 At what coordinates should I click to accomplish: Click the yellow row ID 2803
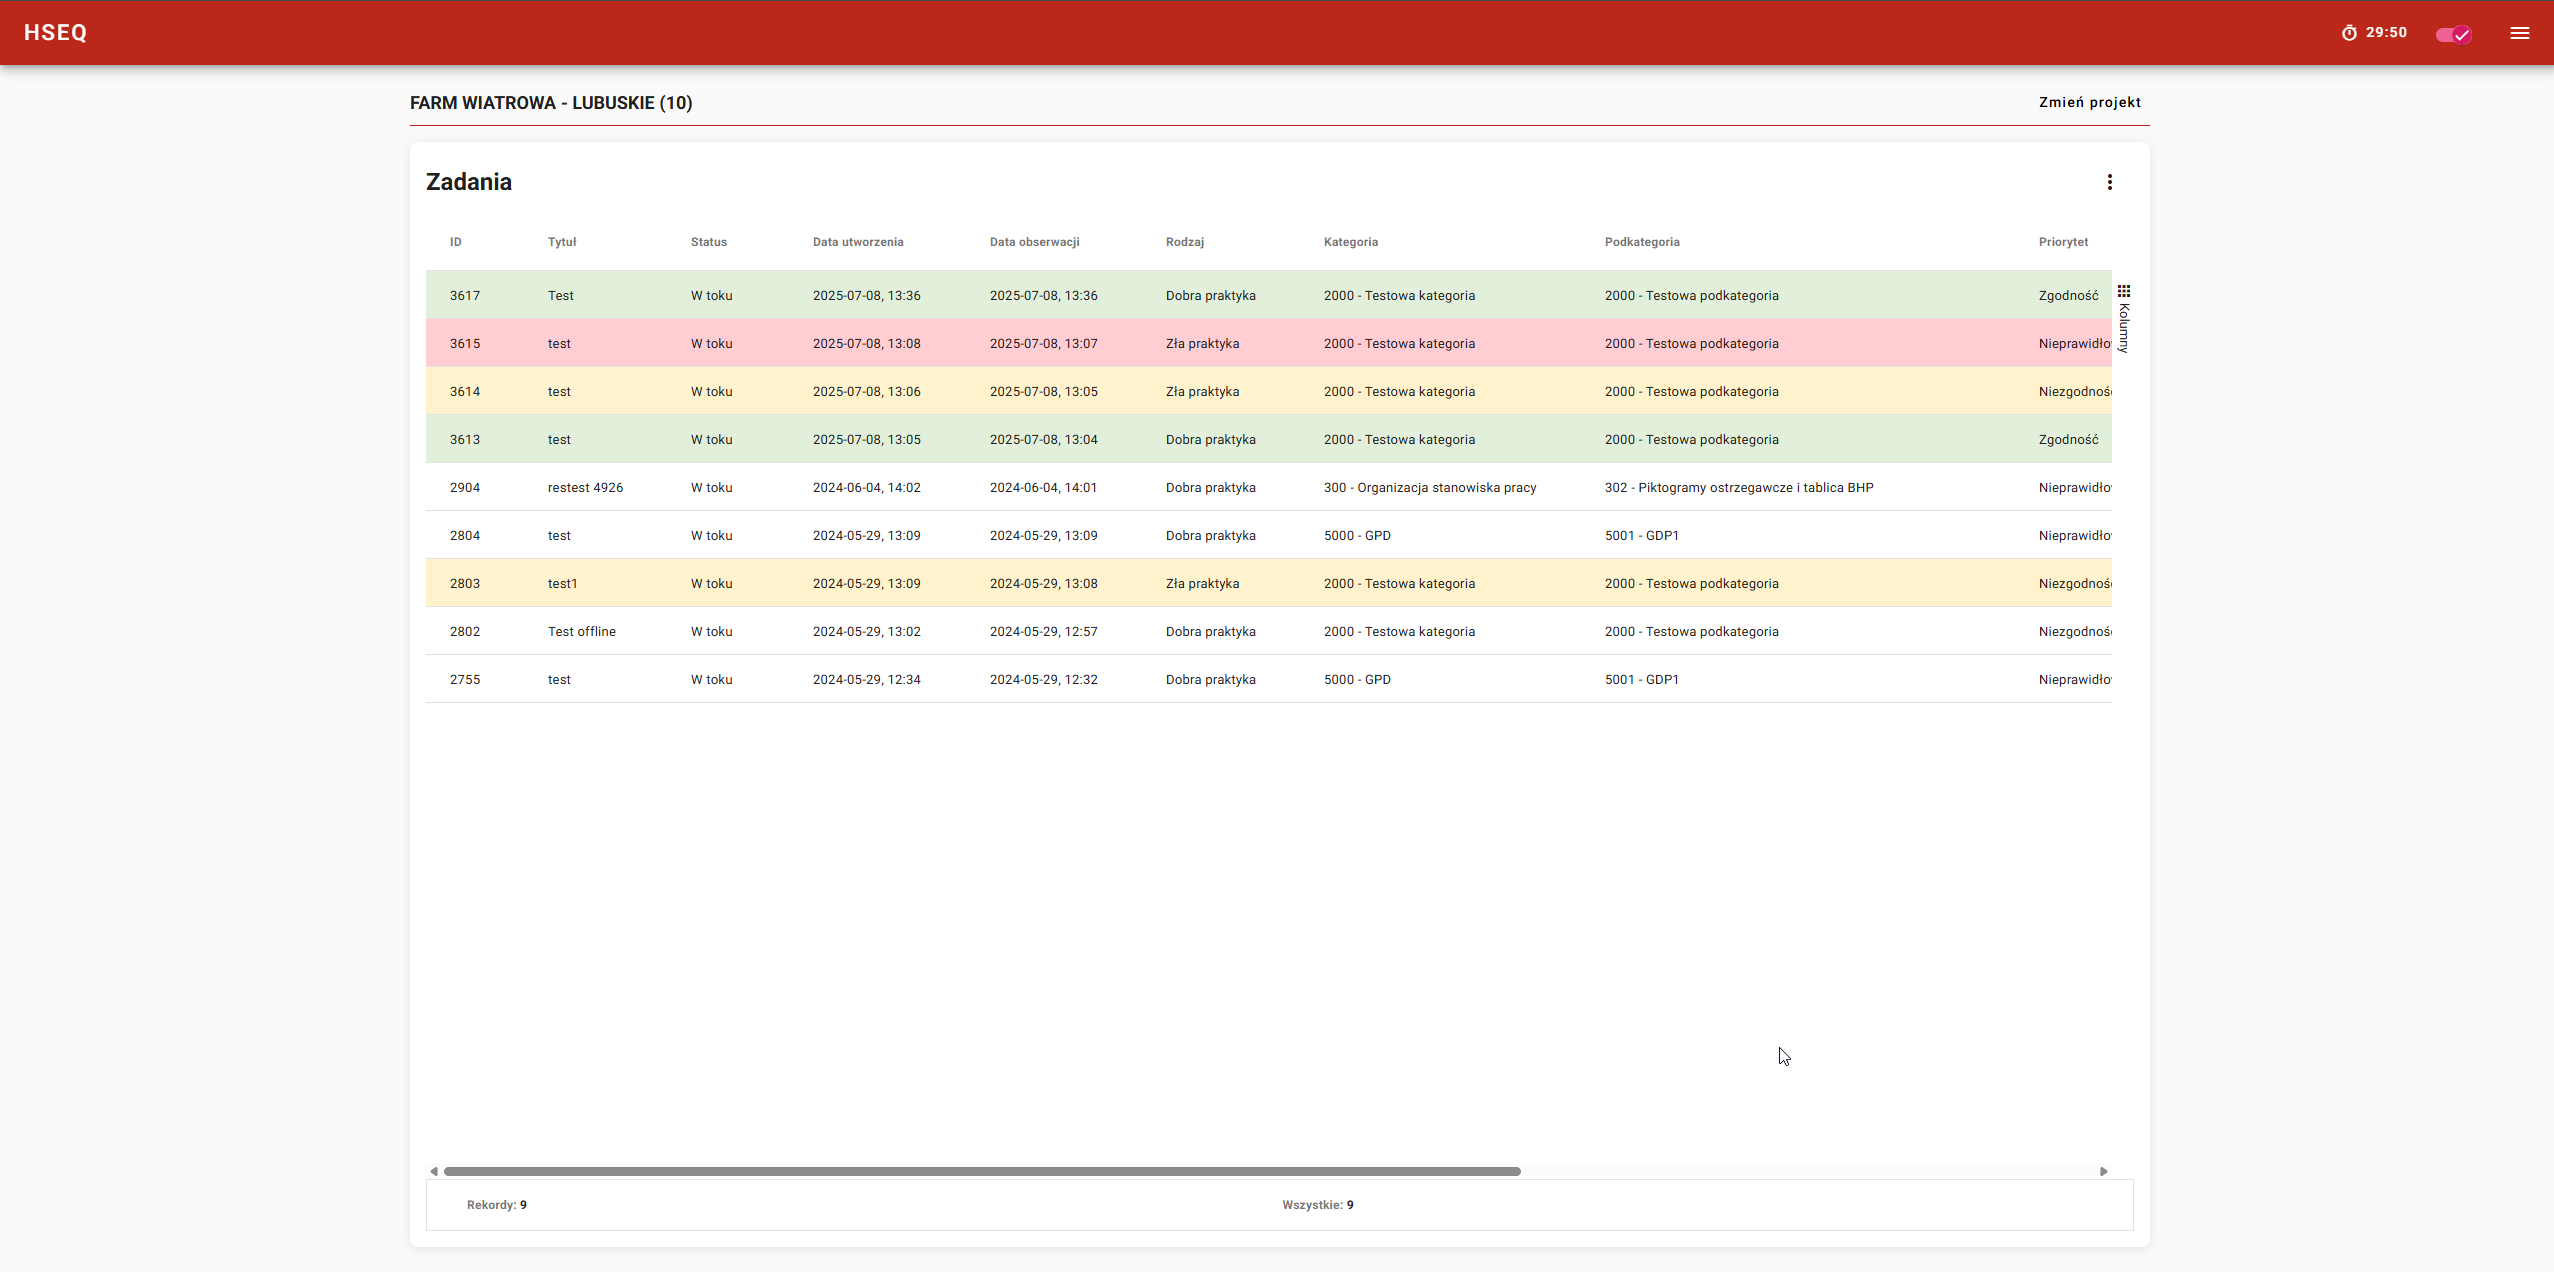coord(465,584)
